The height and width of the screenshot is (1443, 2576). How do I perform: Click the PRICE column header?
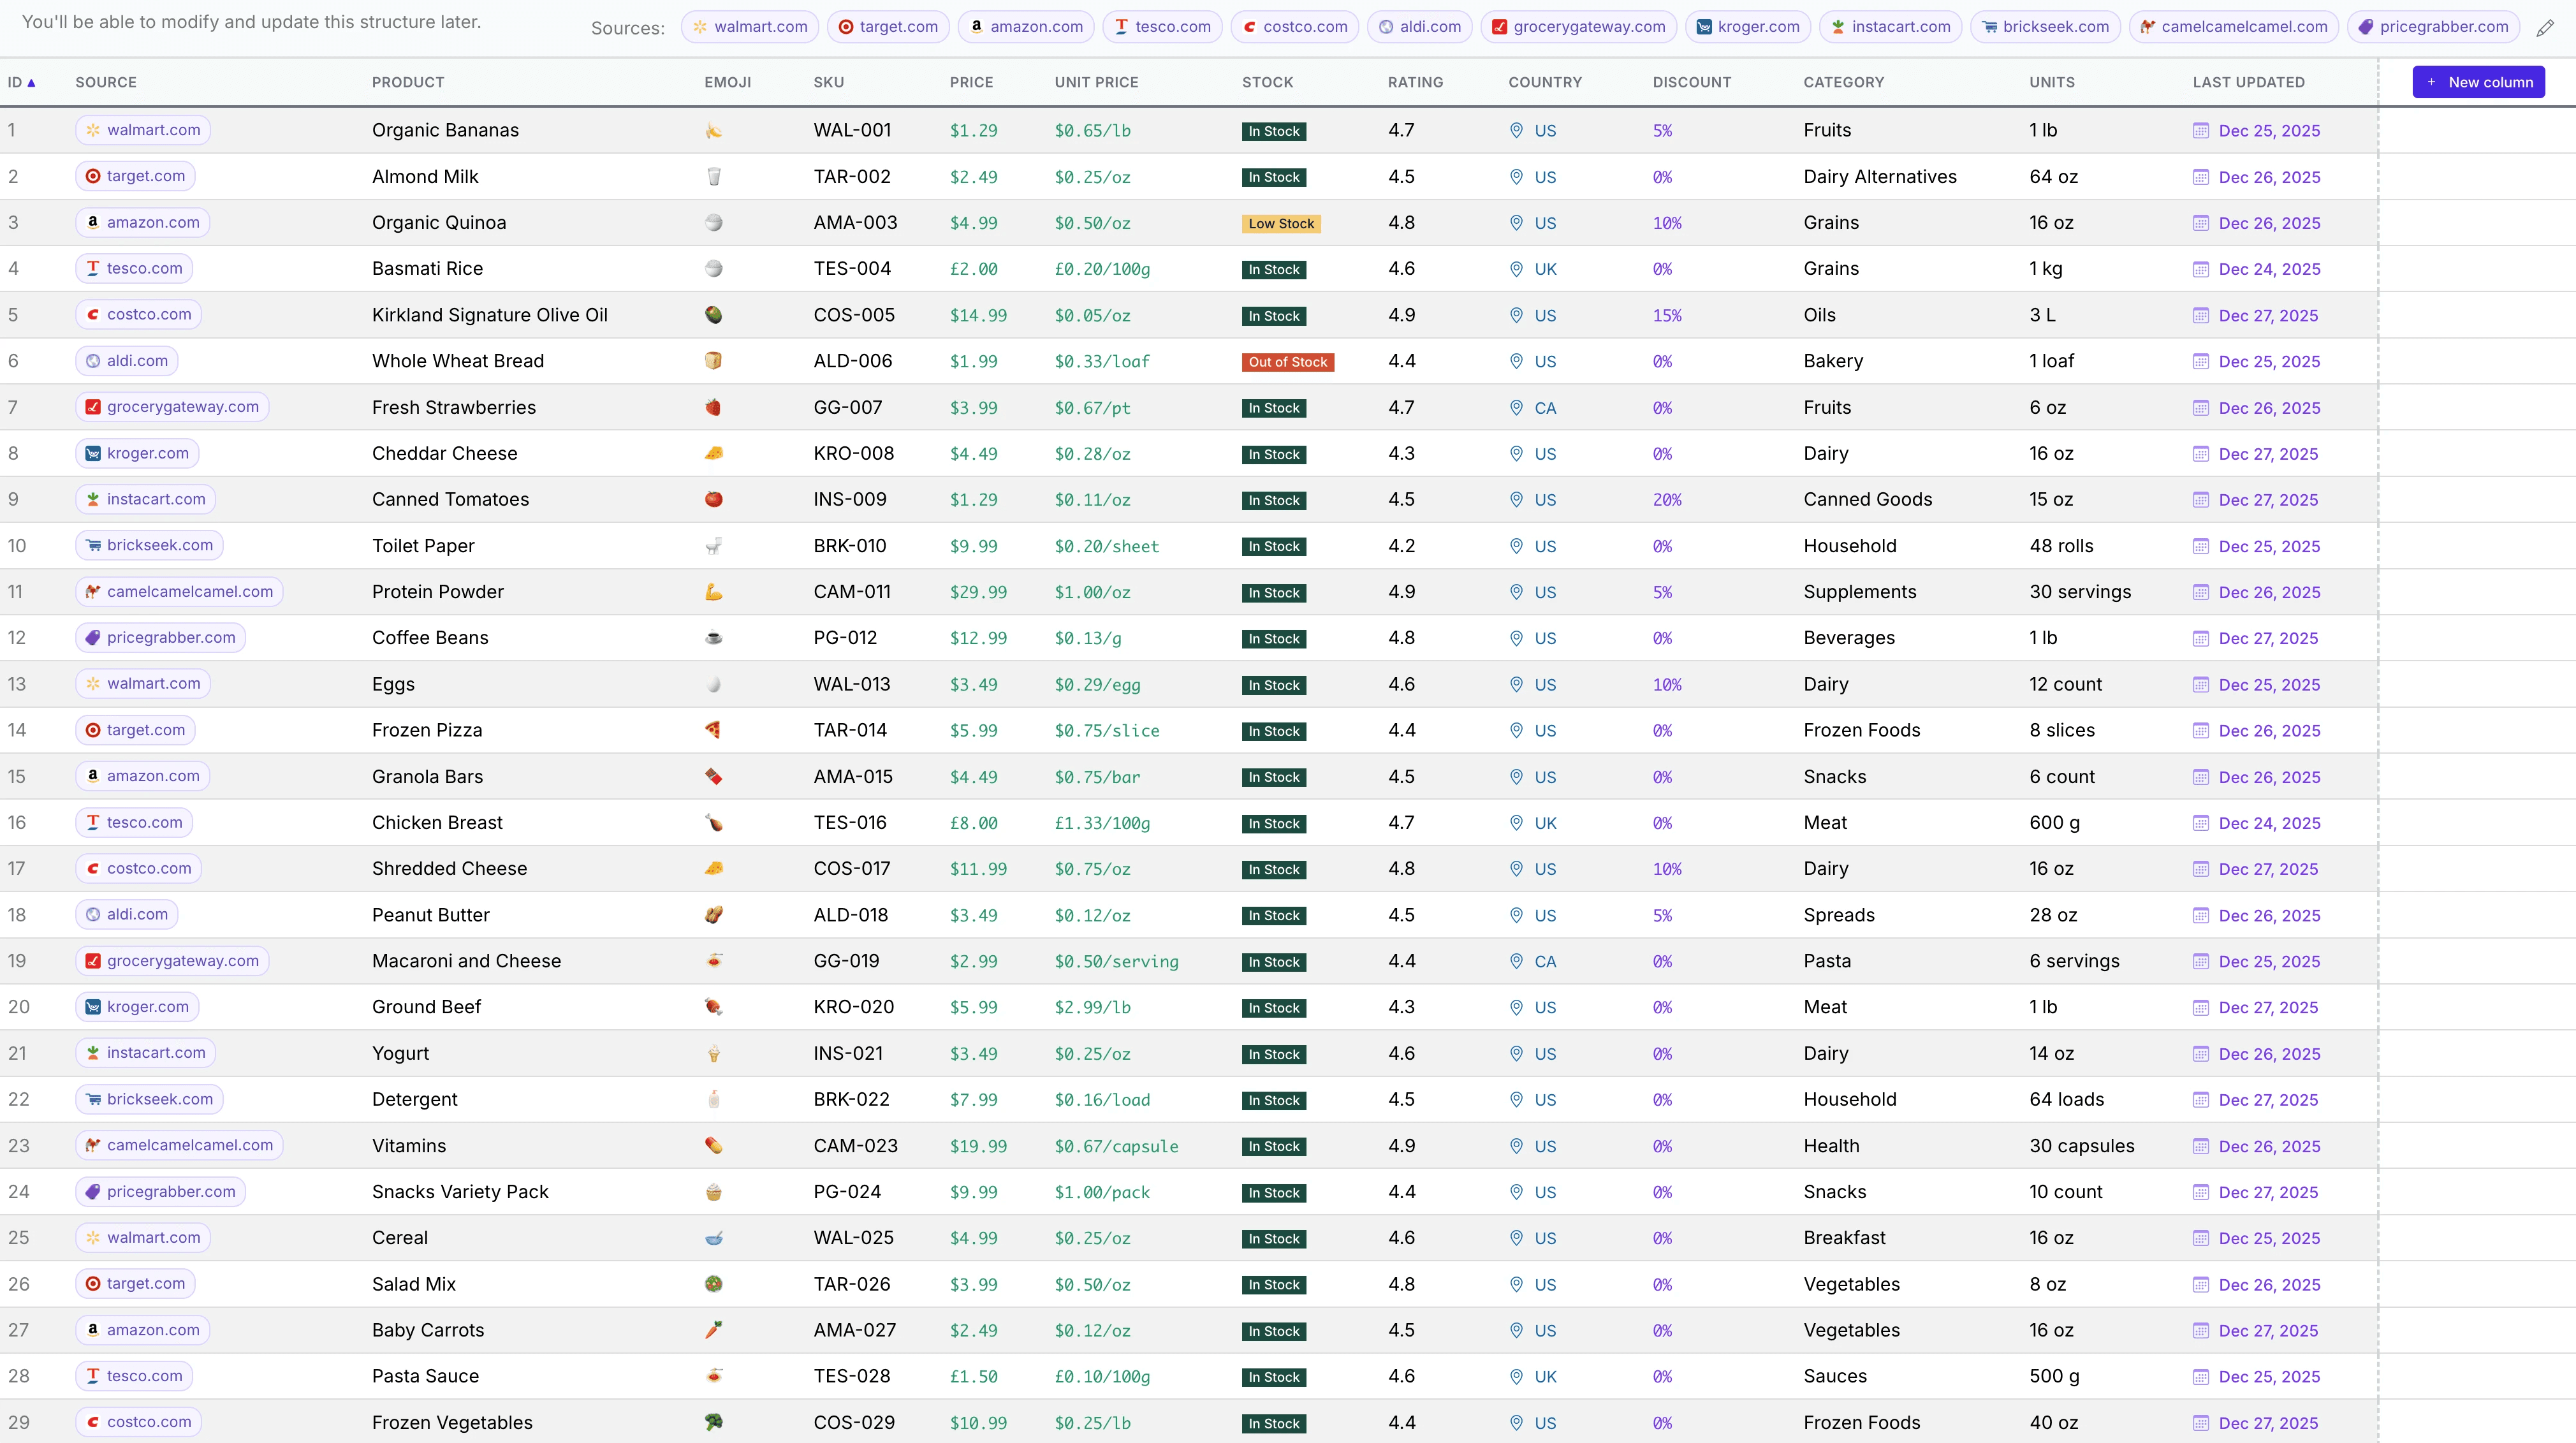click(971, 82)
